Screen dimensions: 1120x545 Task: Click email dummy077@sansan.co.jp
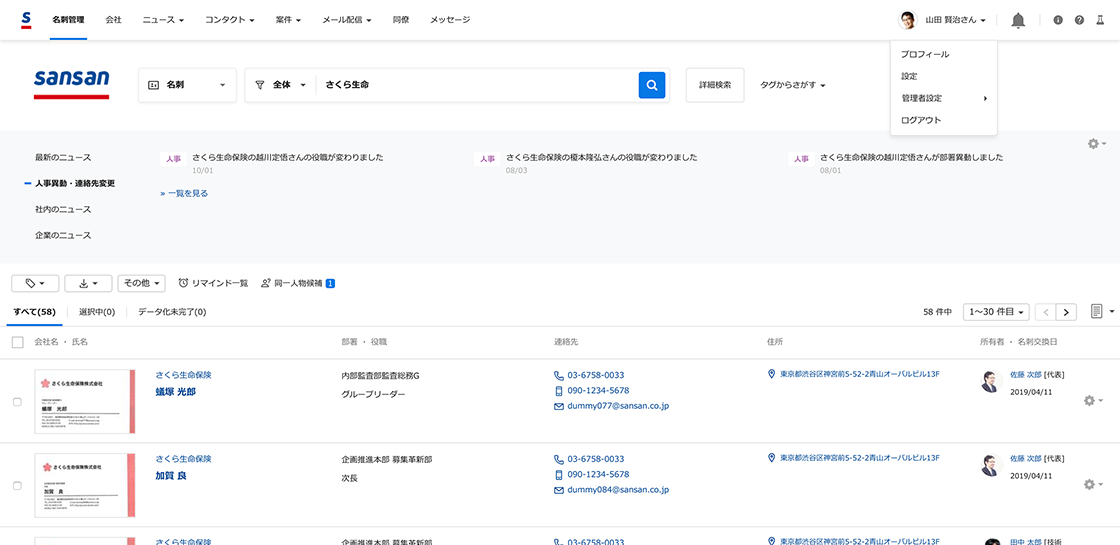click(618, 406)
